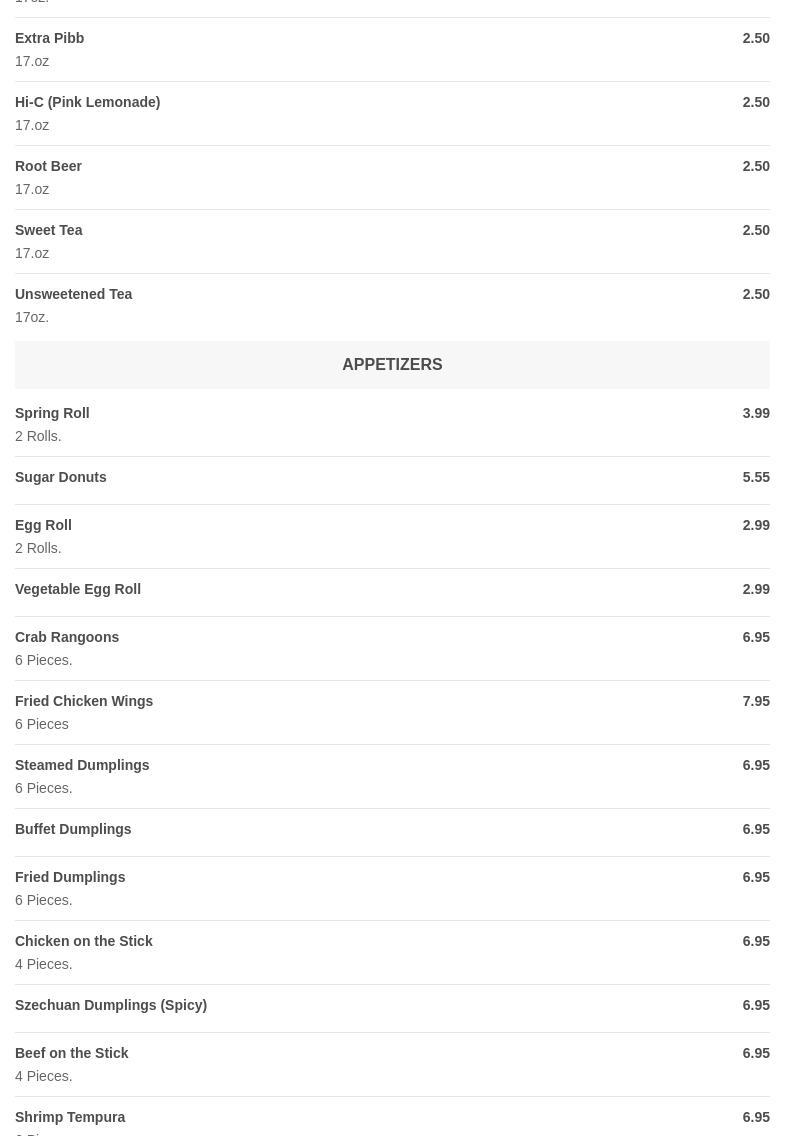Pick Beef on the Stick

pos(72,1053)
